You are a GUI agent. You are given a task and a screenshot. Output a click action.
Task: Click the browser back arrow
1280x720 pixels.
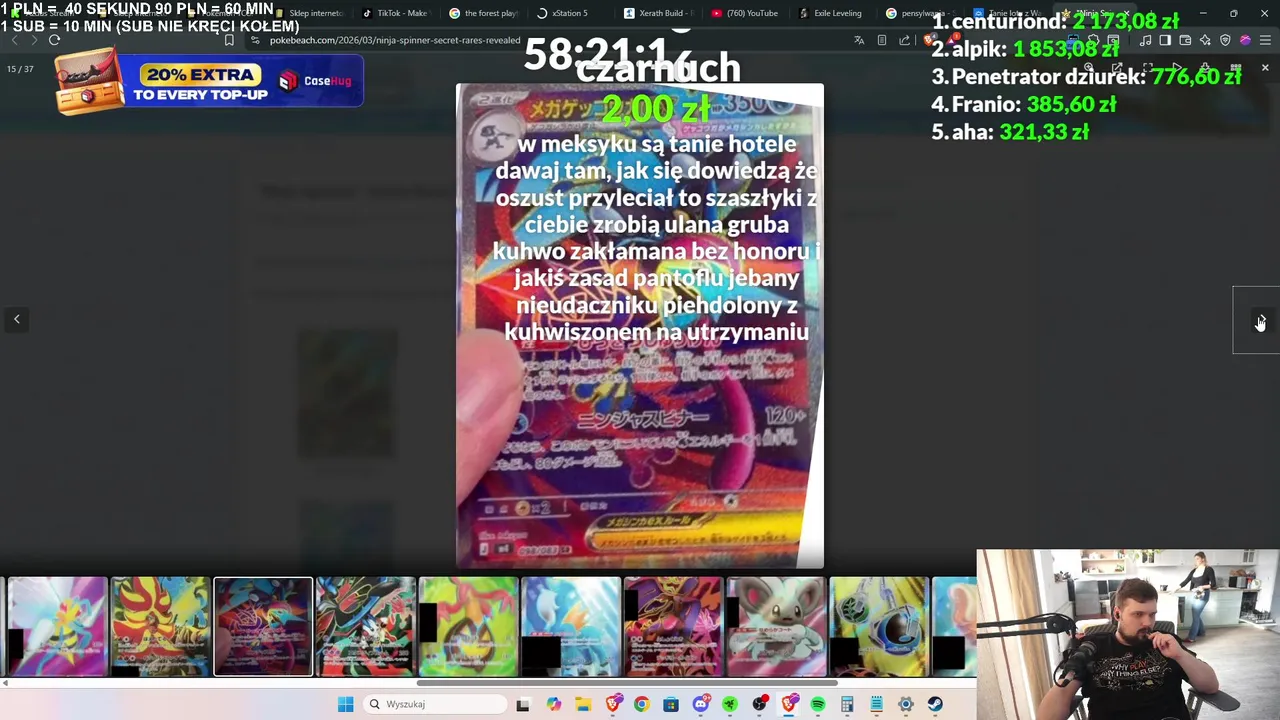pyautogui.click(x=14, y=40)
